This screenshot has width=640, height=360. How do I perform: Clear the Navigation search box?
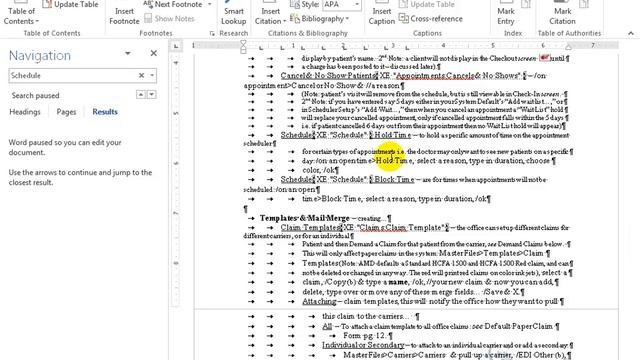tap(141, 76)
